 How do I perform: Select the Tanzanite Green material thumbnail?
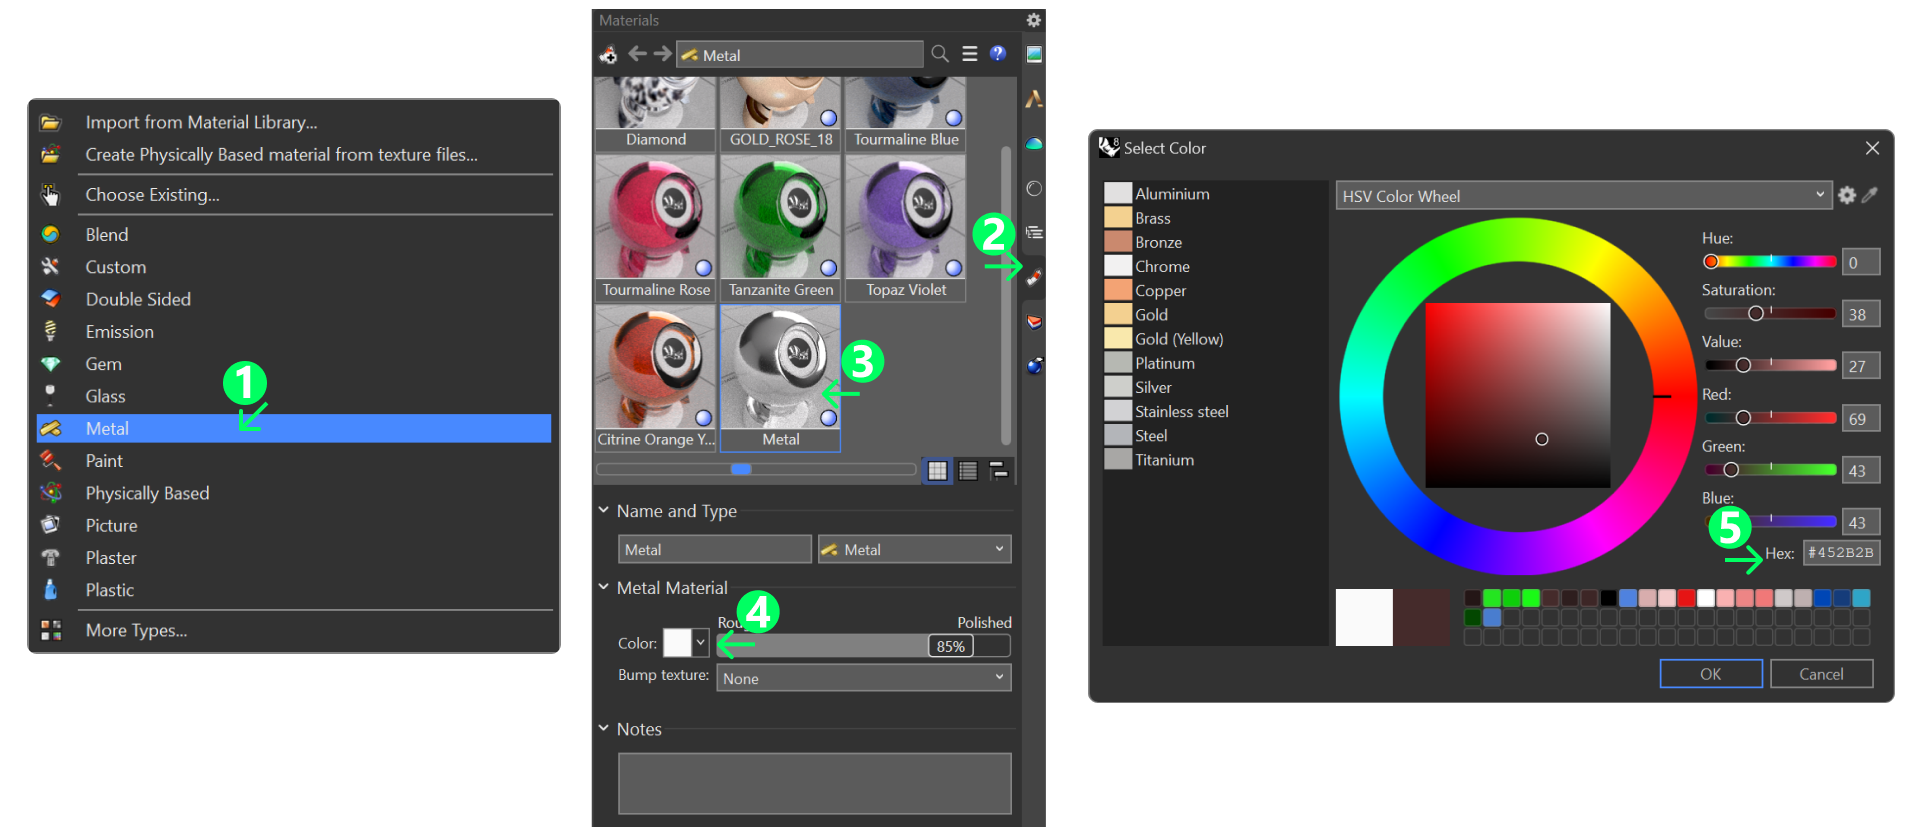tap(781, 229)
